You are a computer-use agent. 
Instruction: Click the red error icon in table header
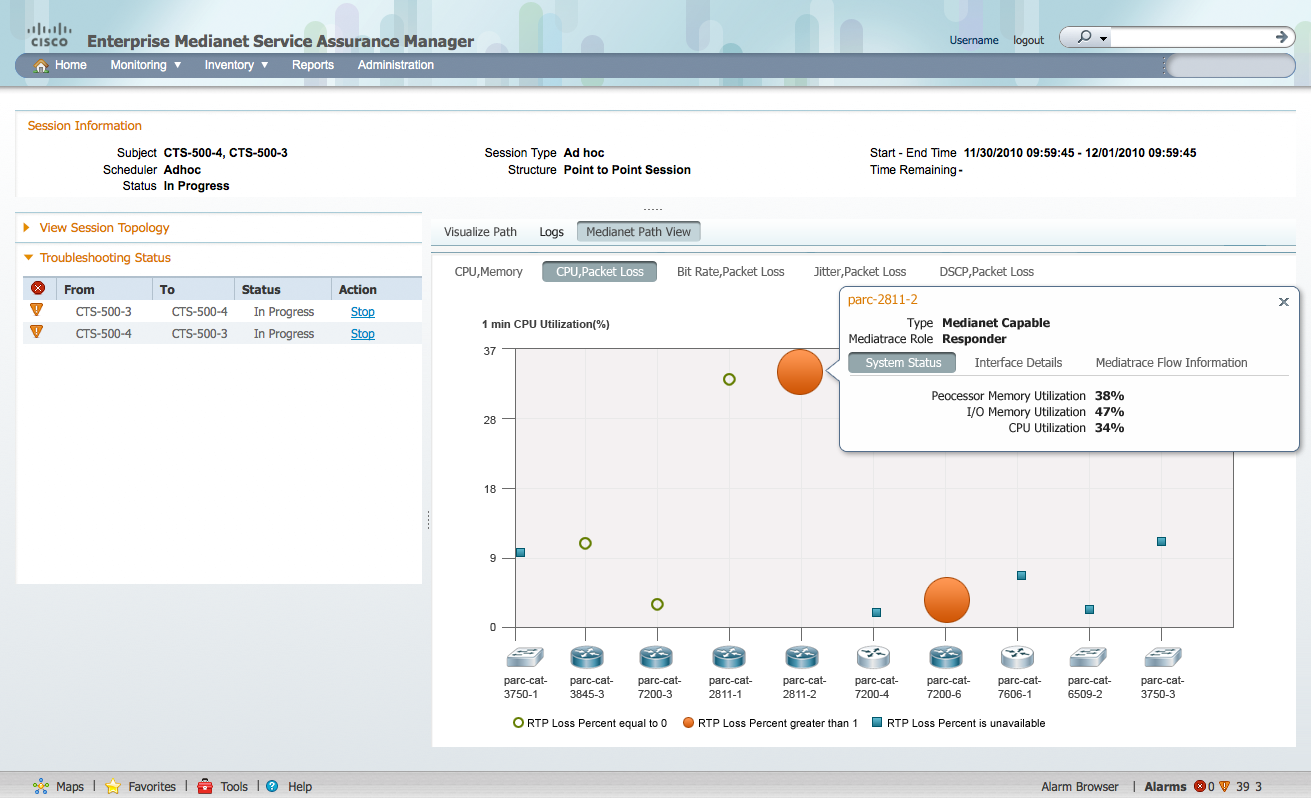coord(38,288)
